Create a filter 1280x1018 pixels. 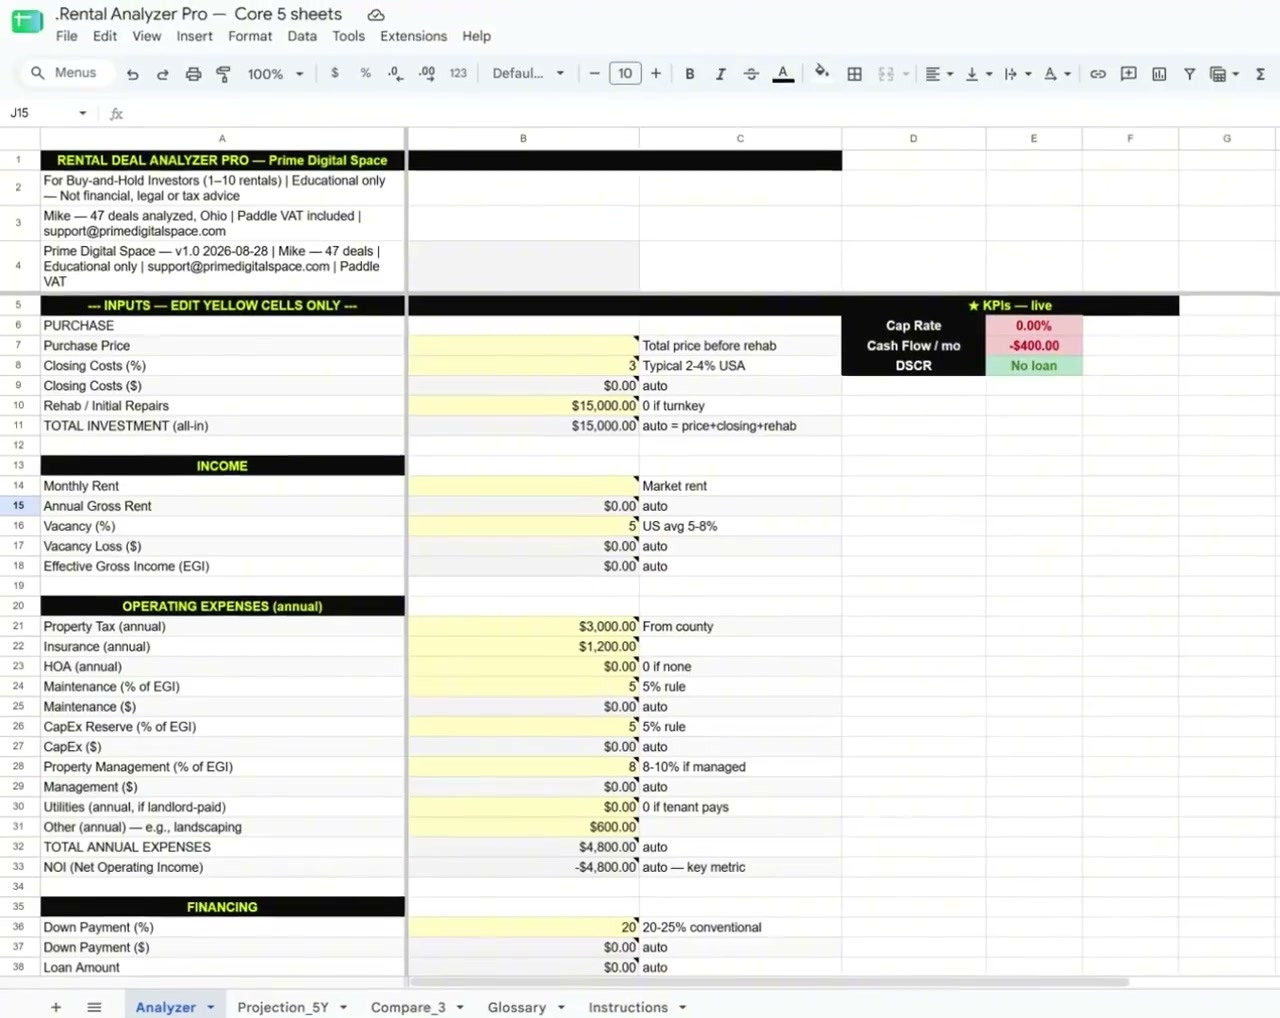click(x=1189, y=74)
